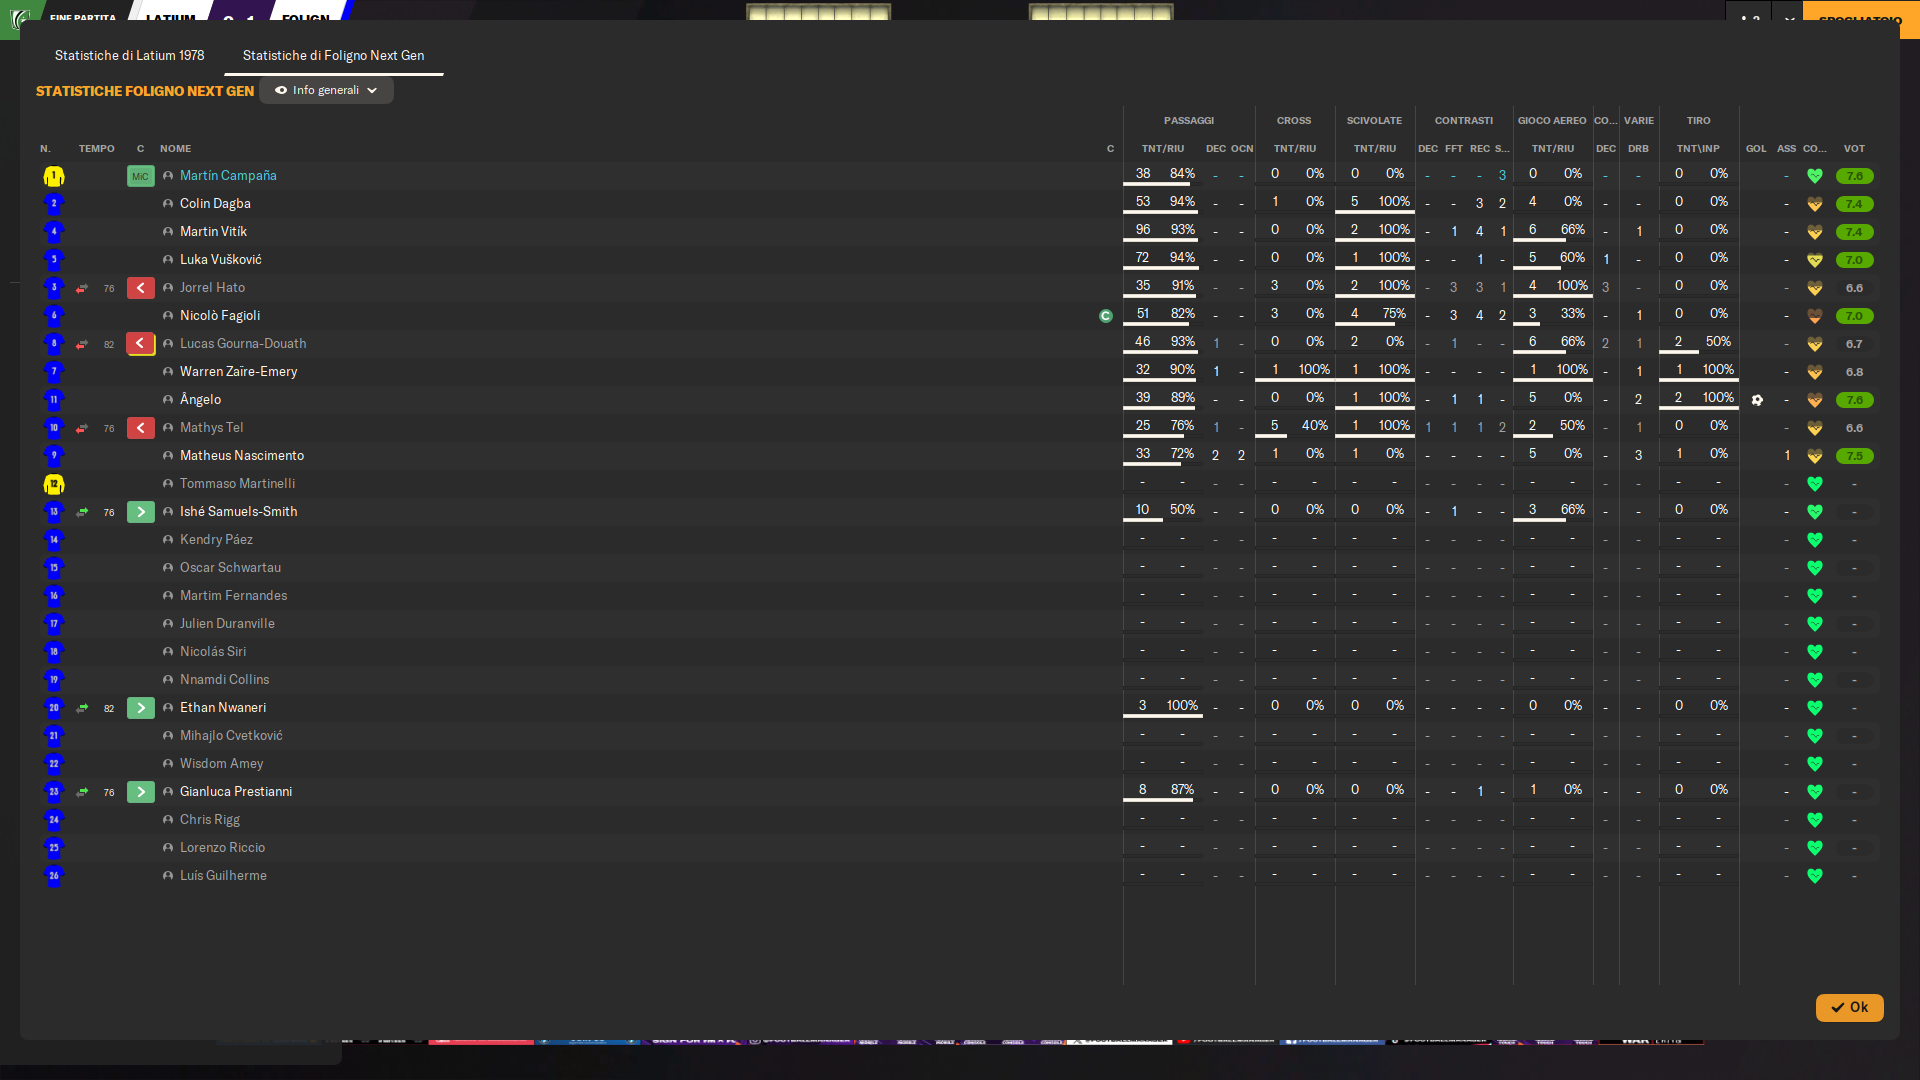Click the red substituted-off arrow for Lucas Gourna-Douath
This screenshot has width=1920, height=1080.
(141, 344)
